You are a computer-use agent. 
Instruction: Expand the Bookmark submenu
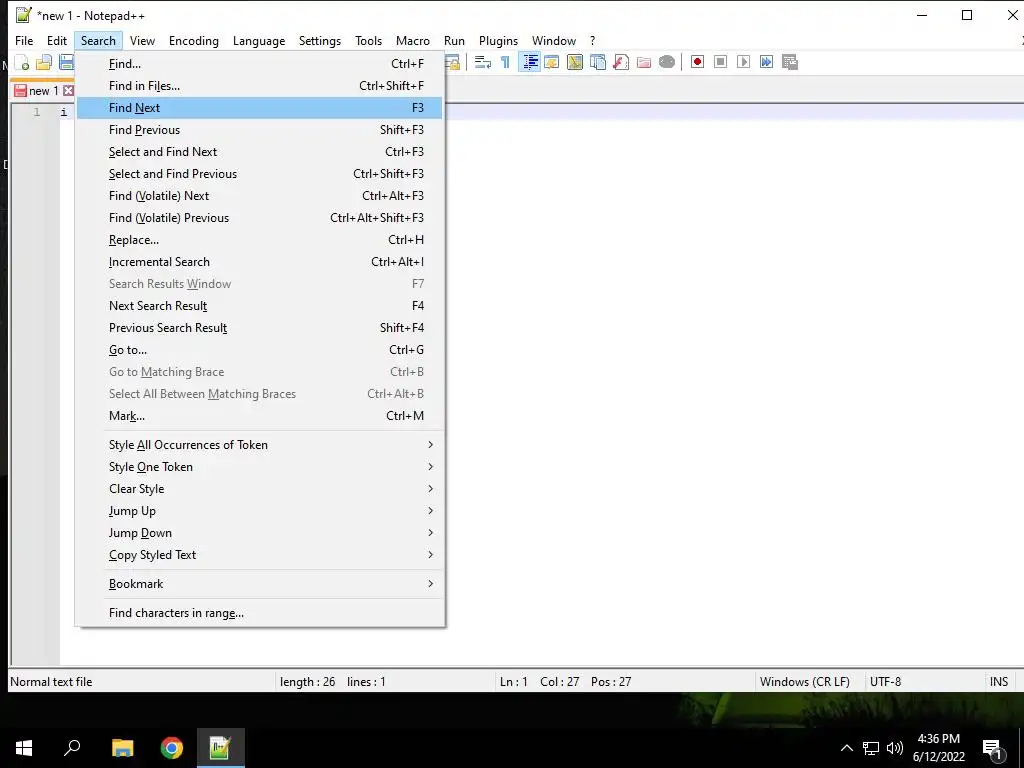[x=259, y=584]
